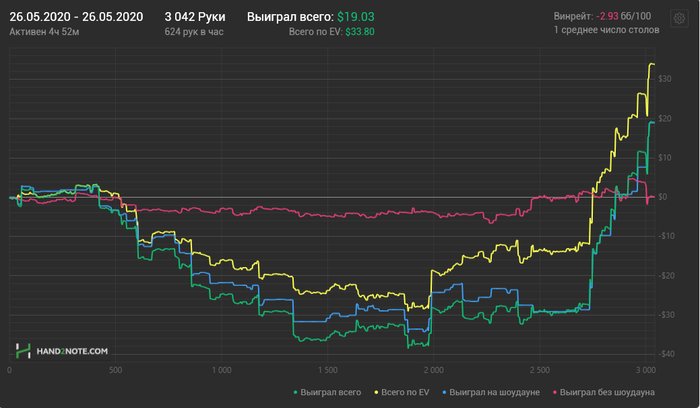Click the y-axis label $0
Viewport: 700px width, 408px height.
663,197
